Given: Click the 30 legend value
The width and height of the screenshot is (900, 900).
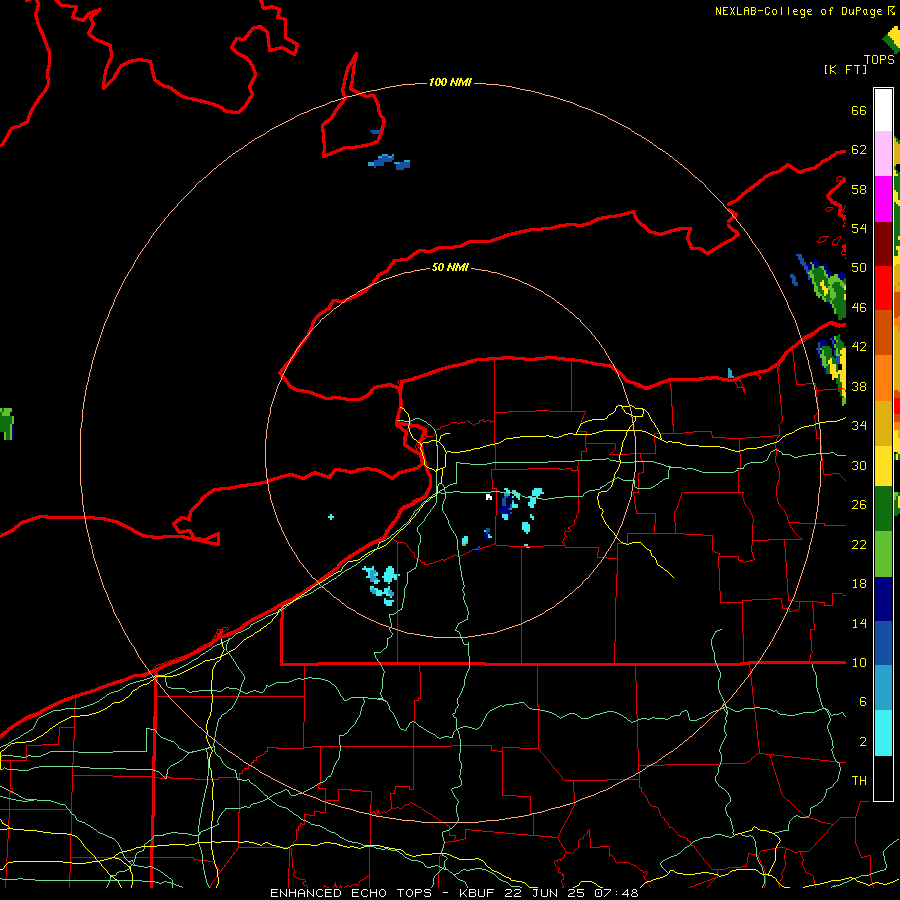Looking at the screenshot, I should (x=859, y=465).
